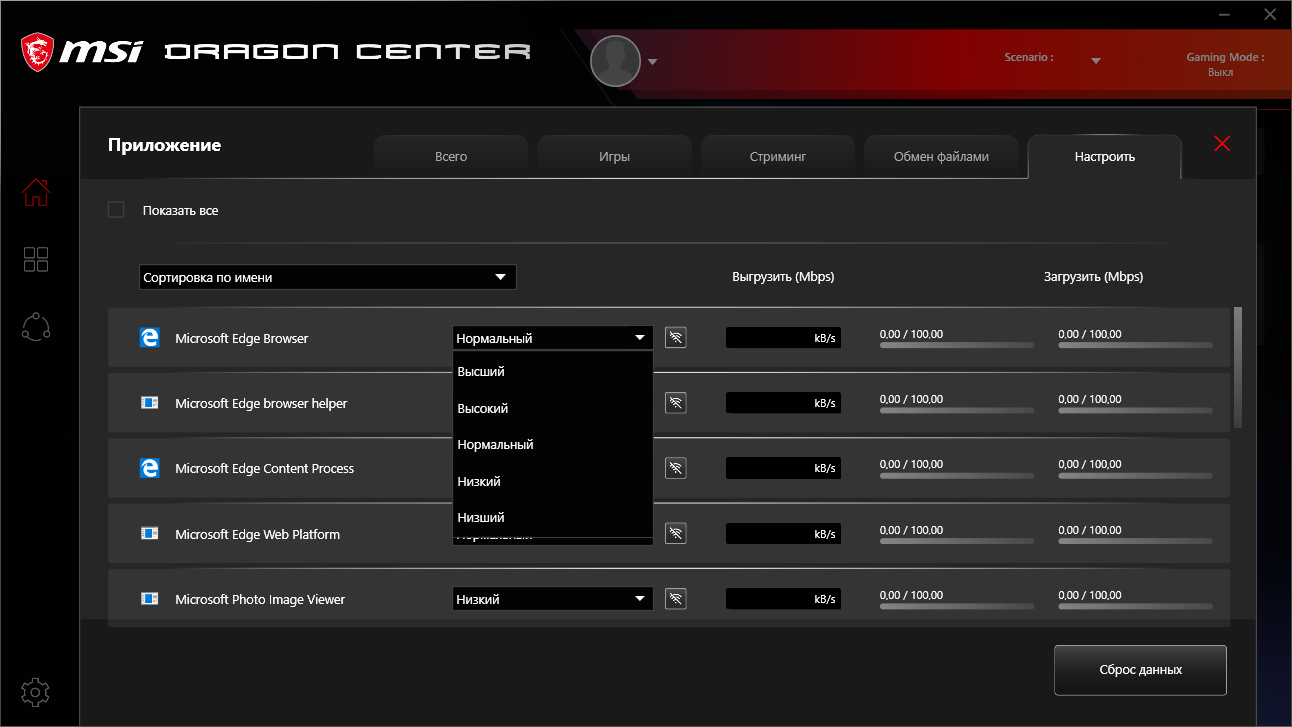Focus the kB/s field for Microsoft Edge Browser
The height and width of the screenshot is (727, 1292).
click(x=783, y=338)
